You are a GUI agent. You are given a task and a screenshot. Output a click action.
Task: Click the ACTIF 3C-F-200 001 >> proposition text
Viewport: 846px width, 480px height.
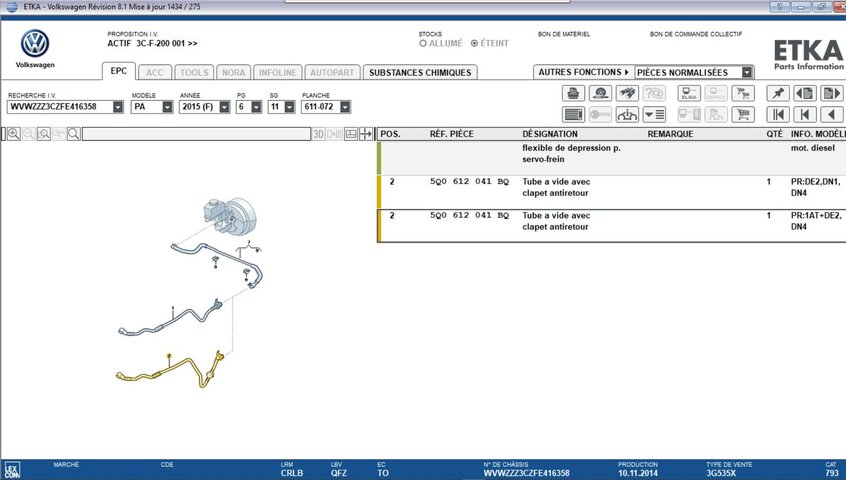152,44
